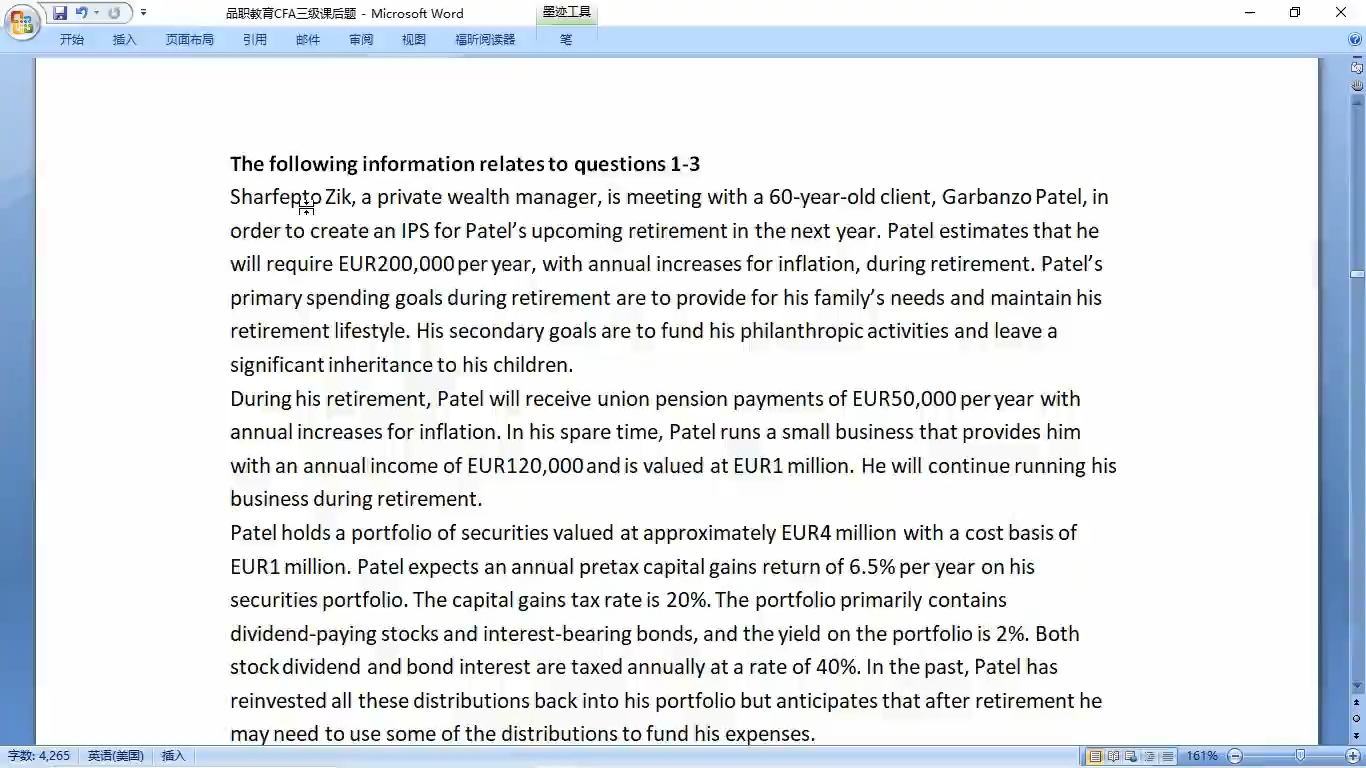Save the document with the floppy icon
The image size is (1366, 768).
[60, 13]
